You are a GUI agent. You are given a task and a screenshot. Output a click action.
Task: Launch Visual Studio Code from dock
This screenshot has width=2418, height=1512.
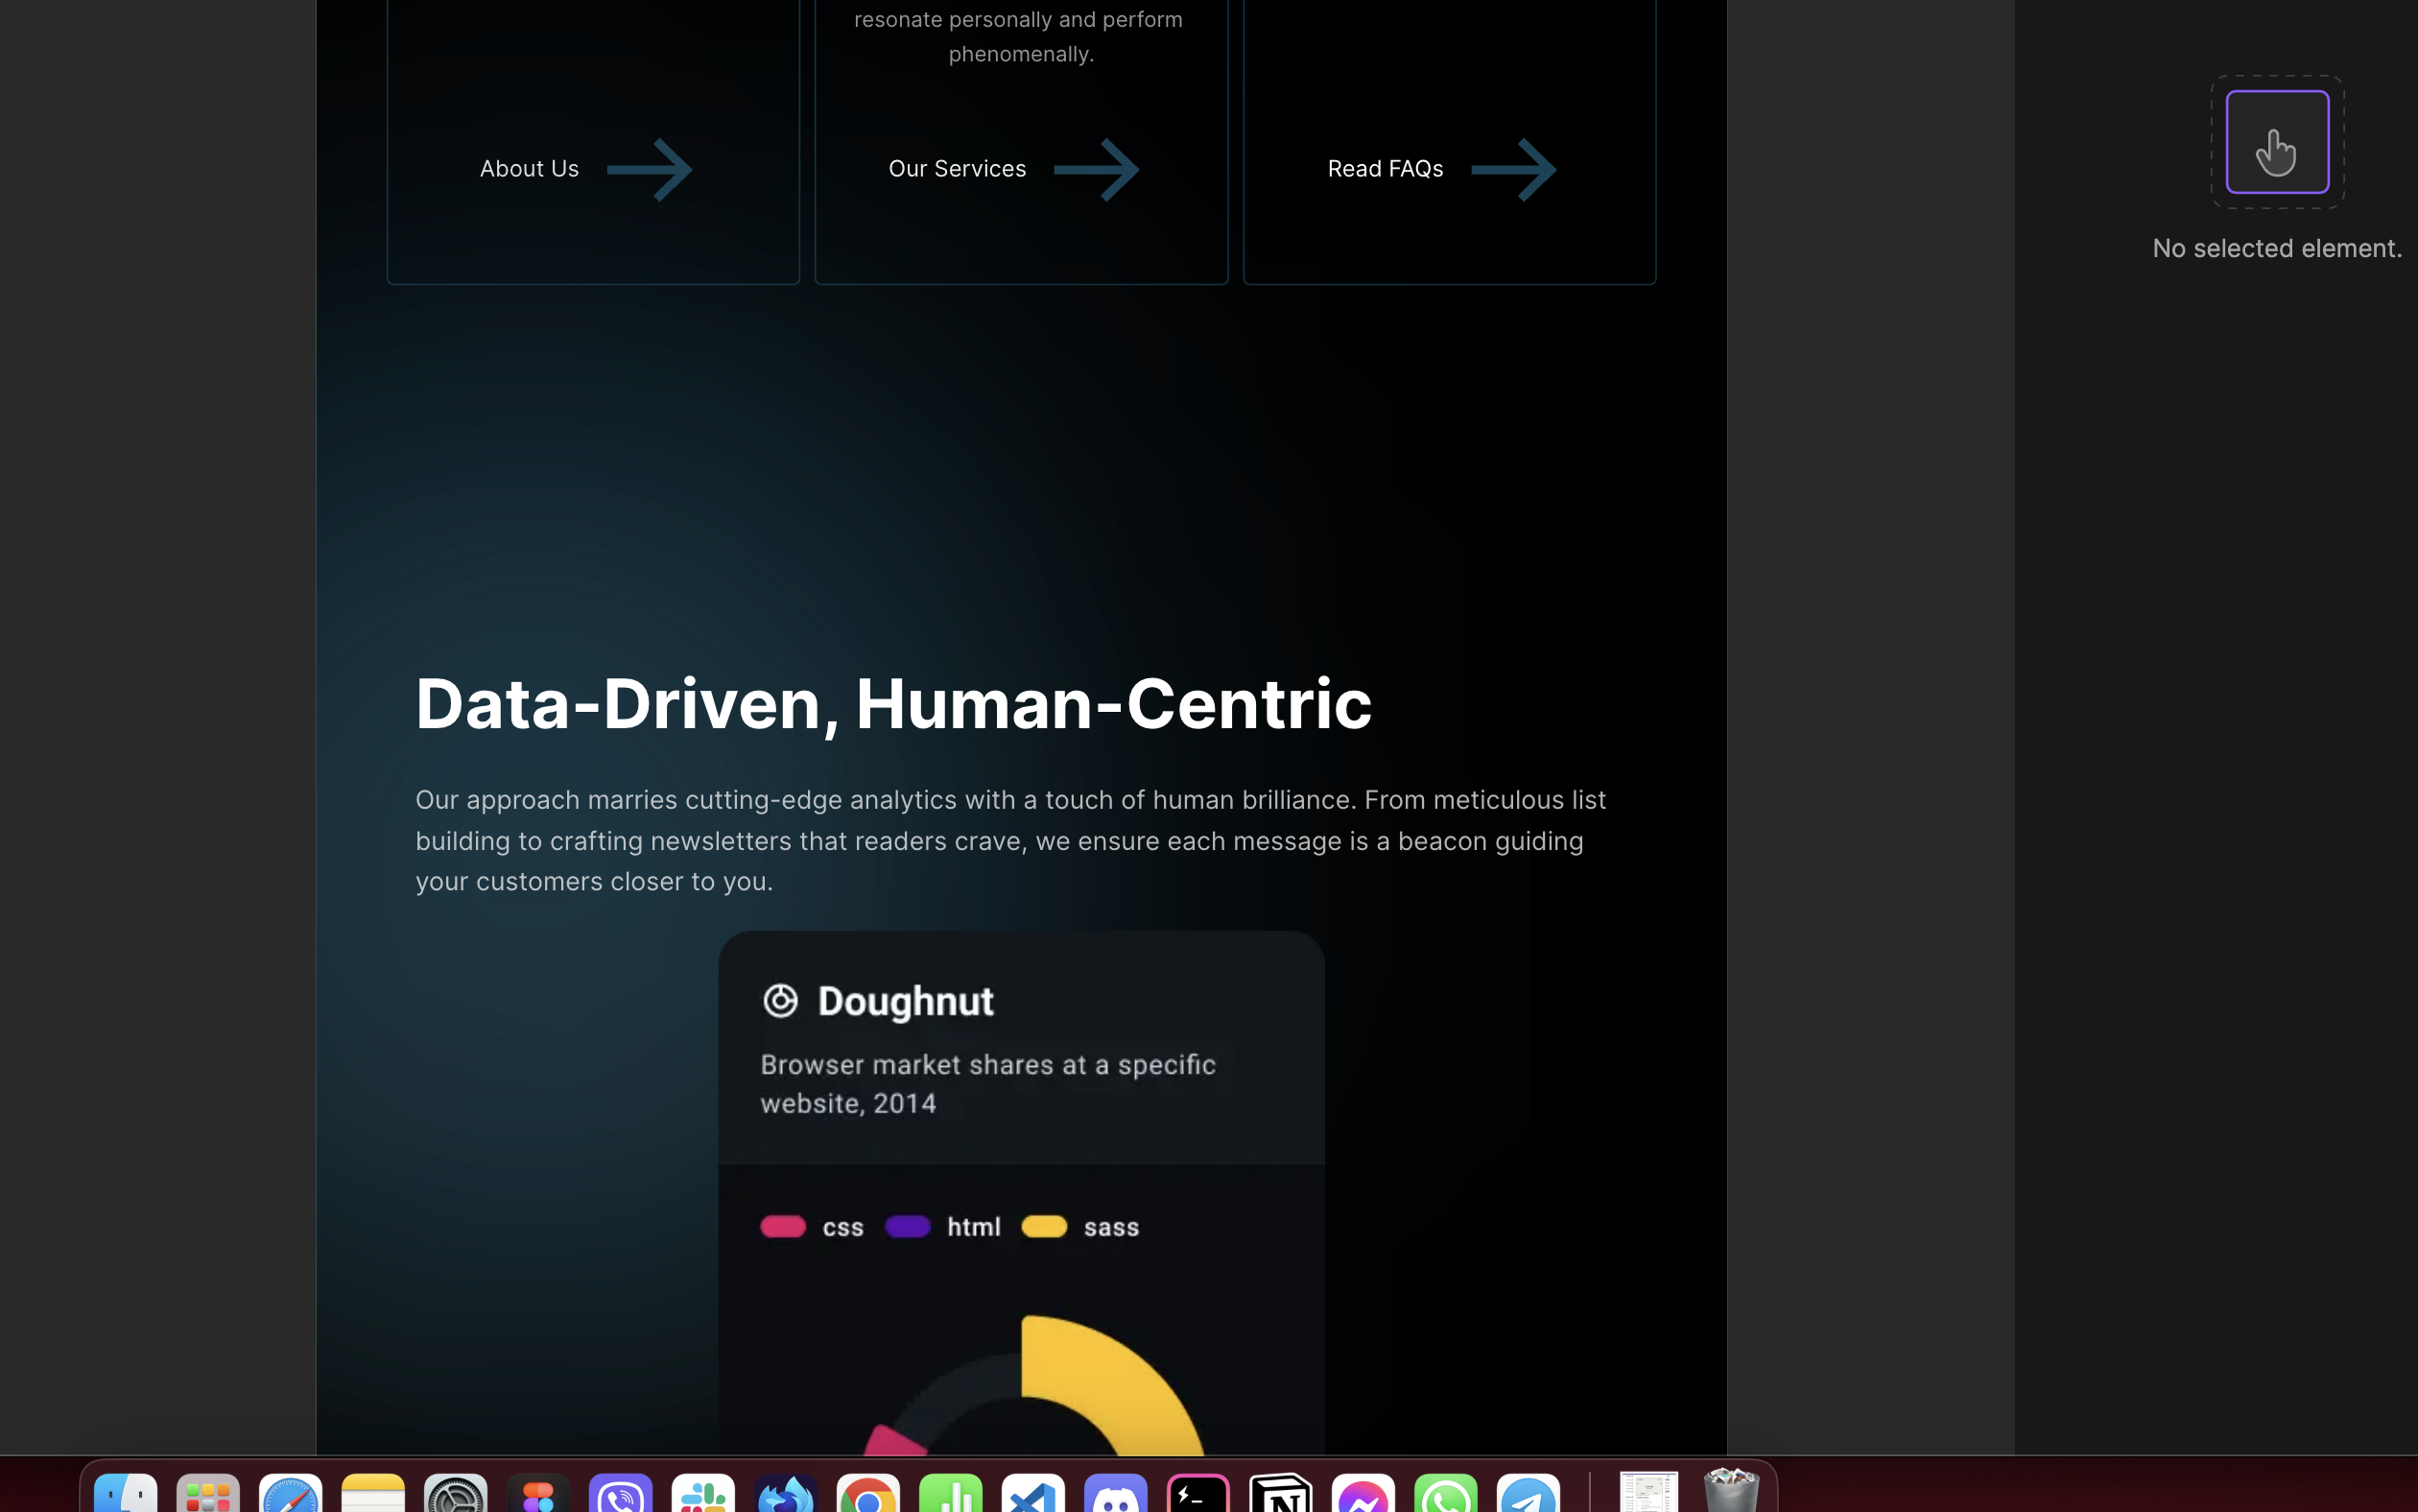[x=1033, y=1493]
